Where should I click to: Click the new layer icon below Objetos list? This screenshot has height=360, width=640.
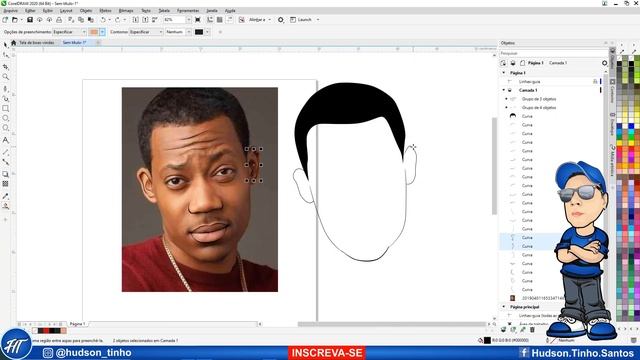click(503, 329)
